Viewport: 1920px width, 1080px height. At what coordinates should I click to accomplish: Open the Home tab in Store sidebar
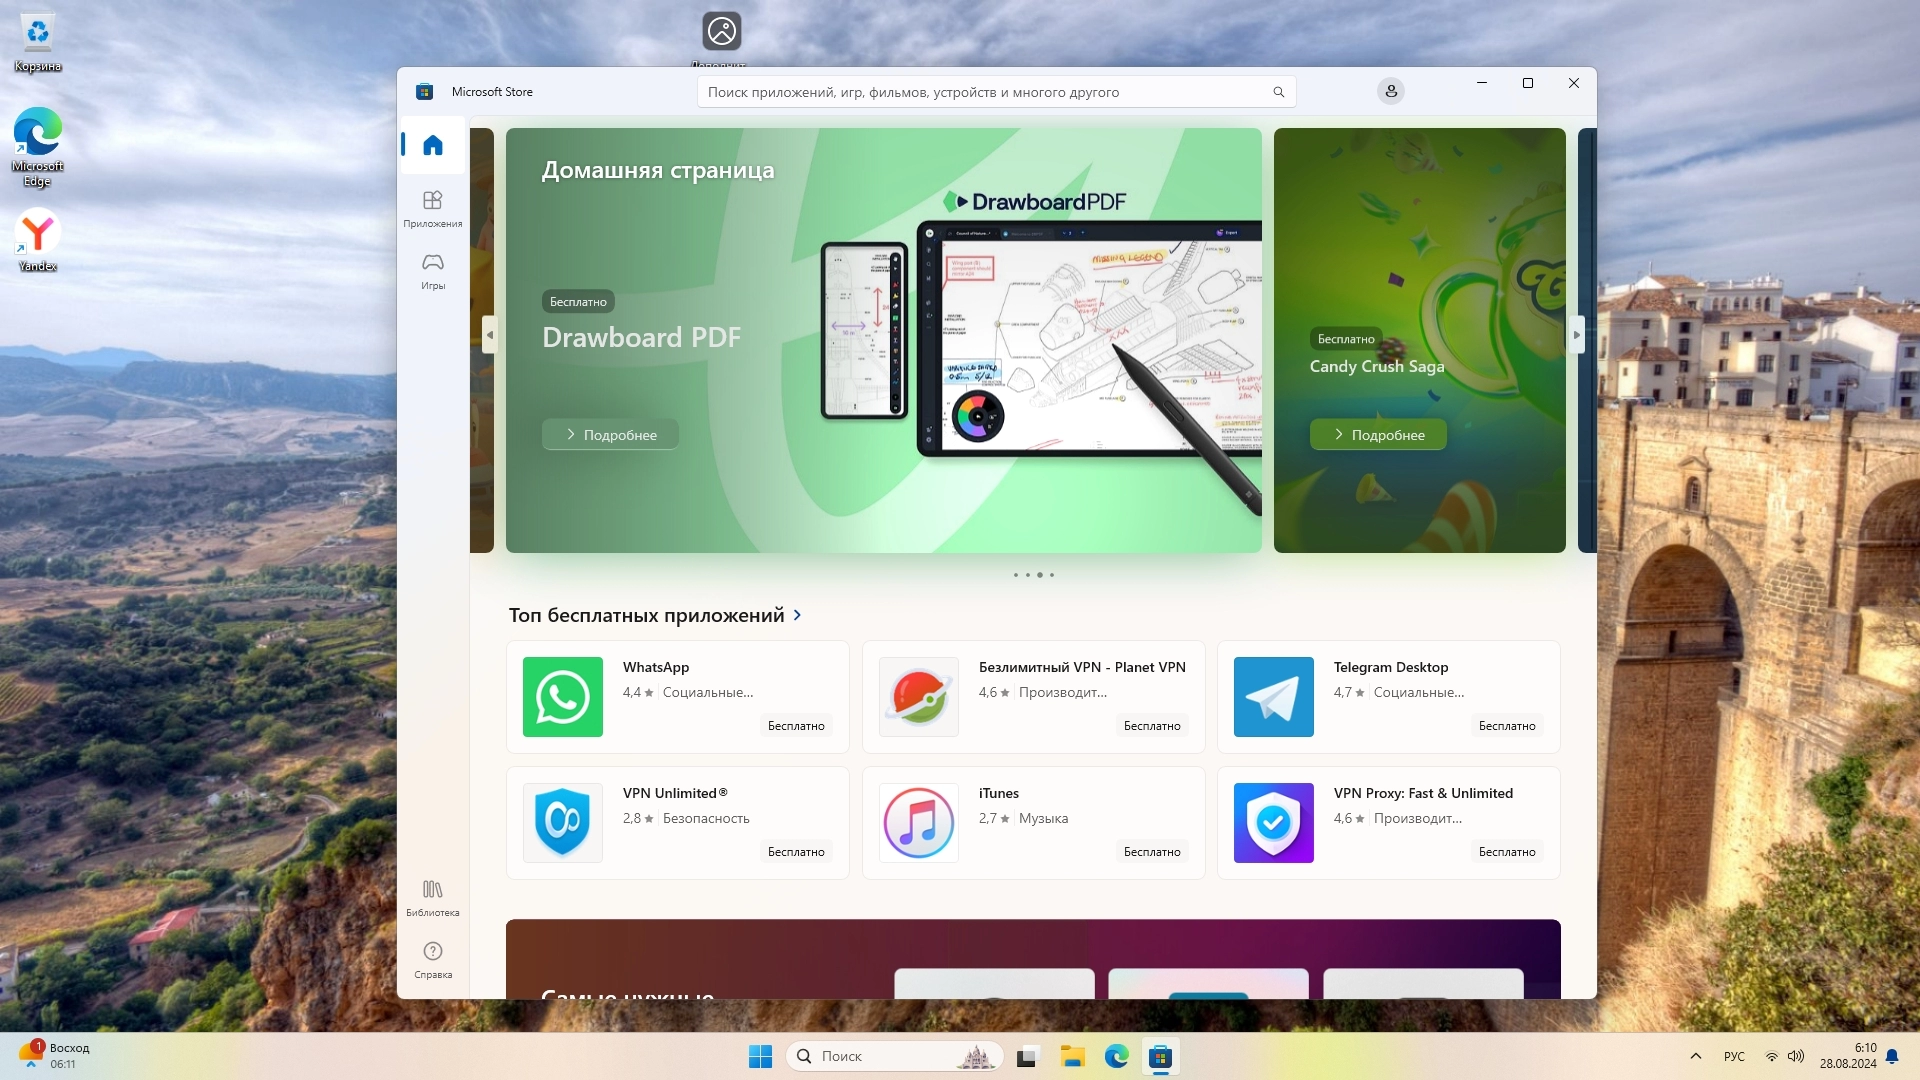click(432, 146)
